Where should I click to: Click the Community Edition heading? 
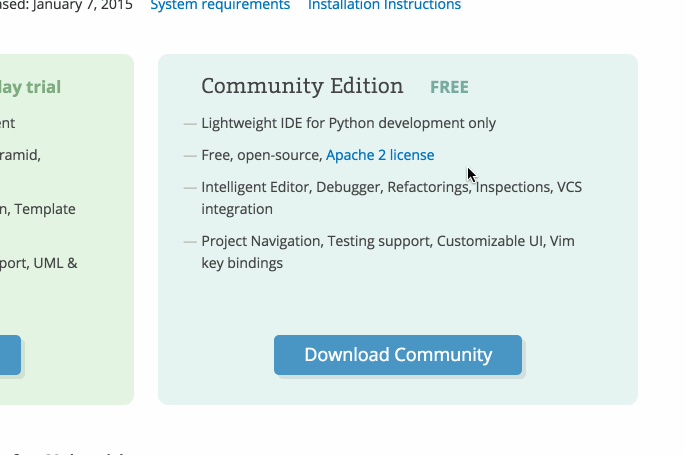302,86
